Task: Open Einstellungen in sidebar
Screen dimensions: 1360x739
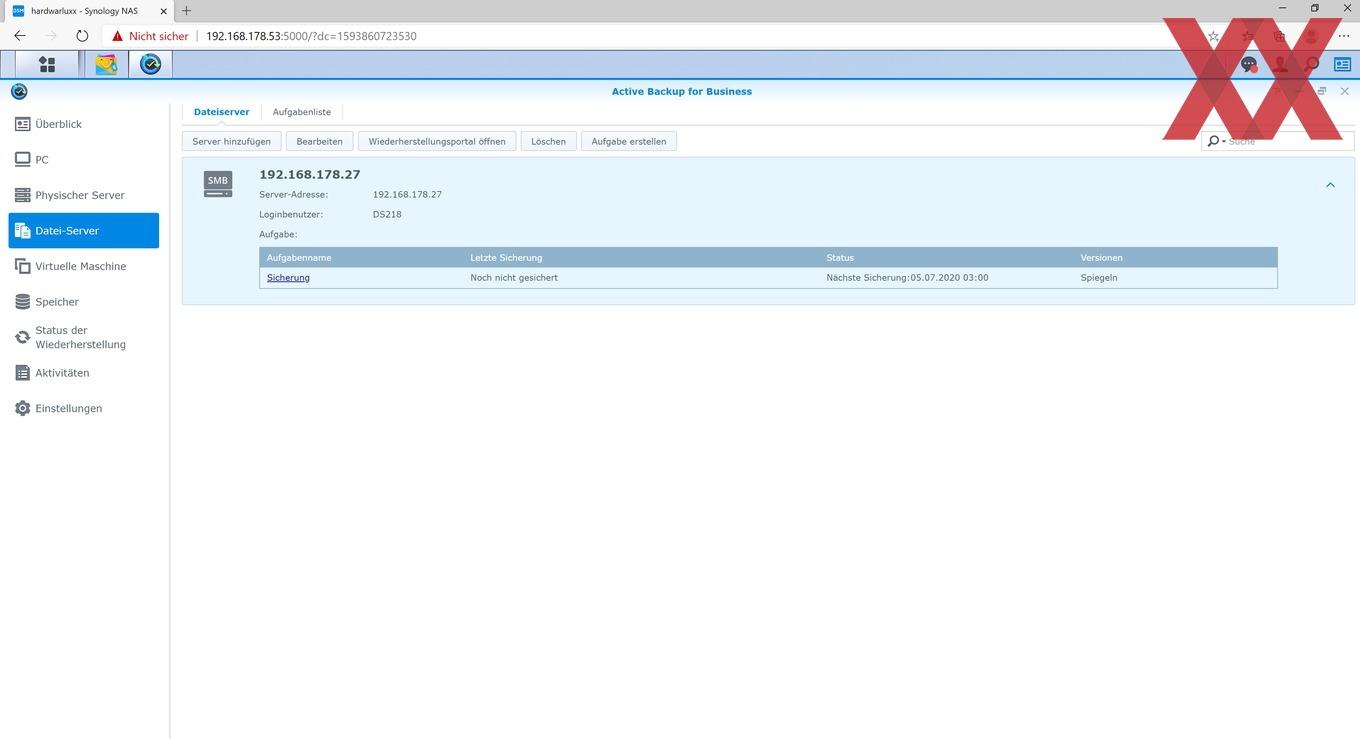Action: tap(84, 408)
